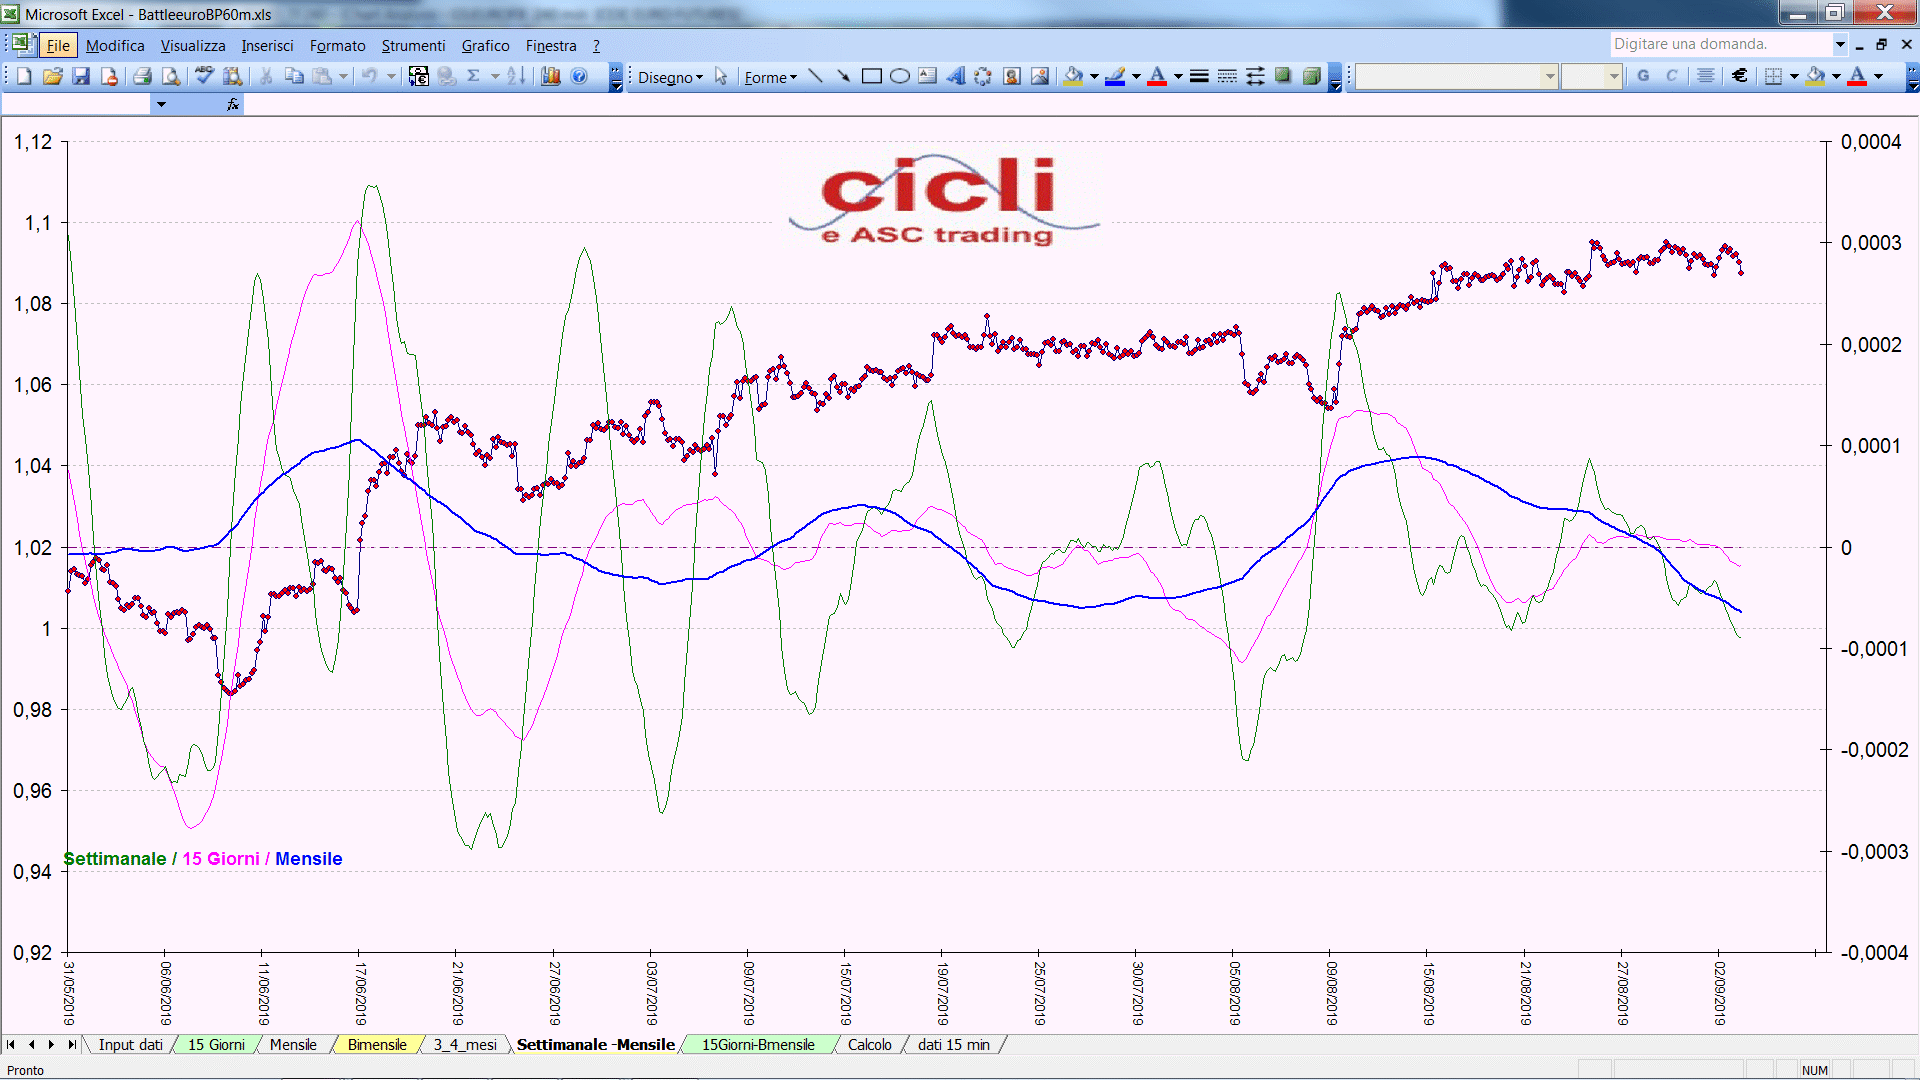Image resolution: width=1920 pixels, height=1080 pixels.
Task: Click the Line Style icon
Action: point(1199,76)
